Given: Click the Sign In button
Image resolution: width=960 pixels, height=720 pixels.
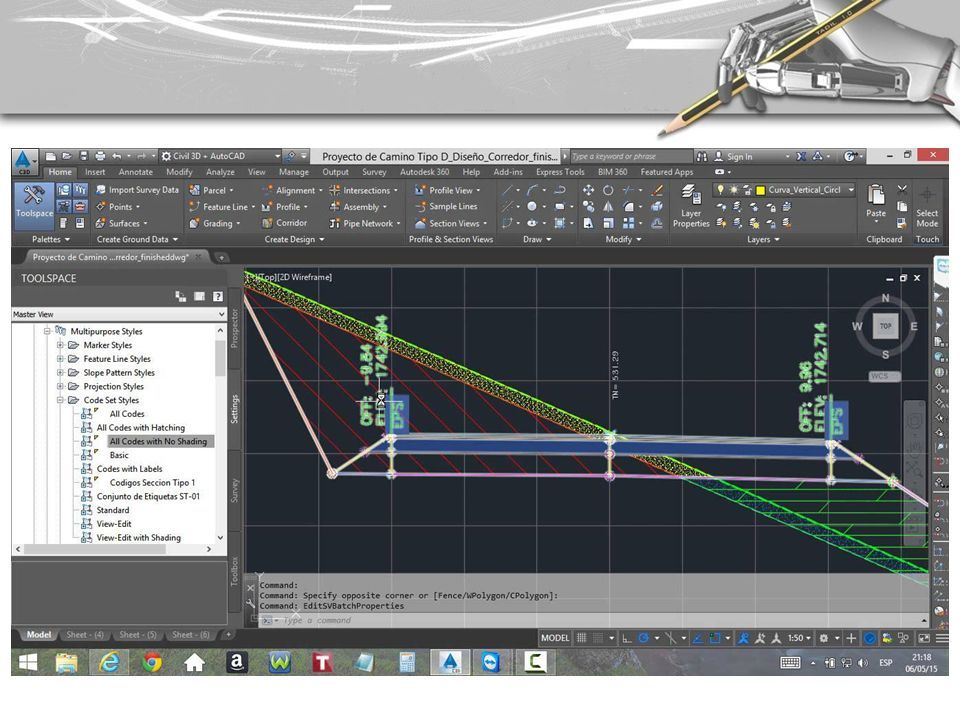Looking at the screenshot, I should coord(733,156).
